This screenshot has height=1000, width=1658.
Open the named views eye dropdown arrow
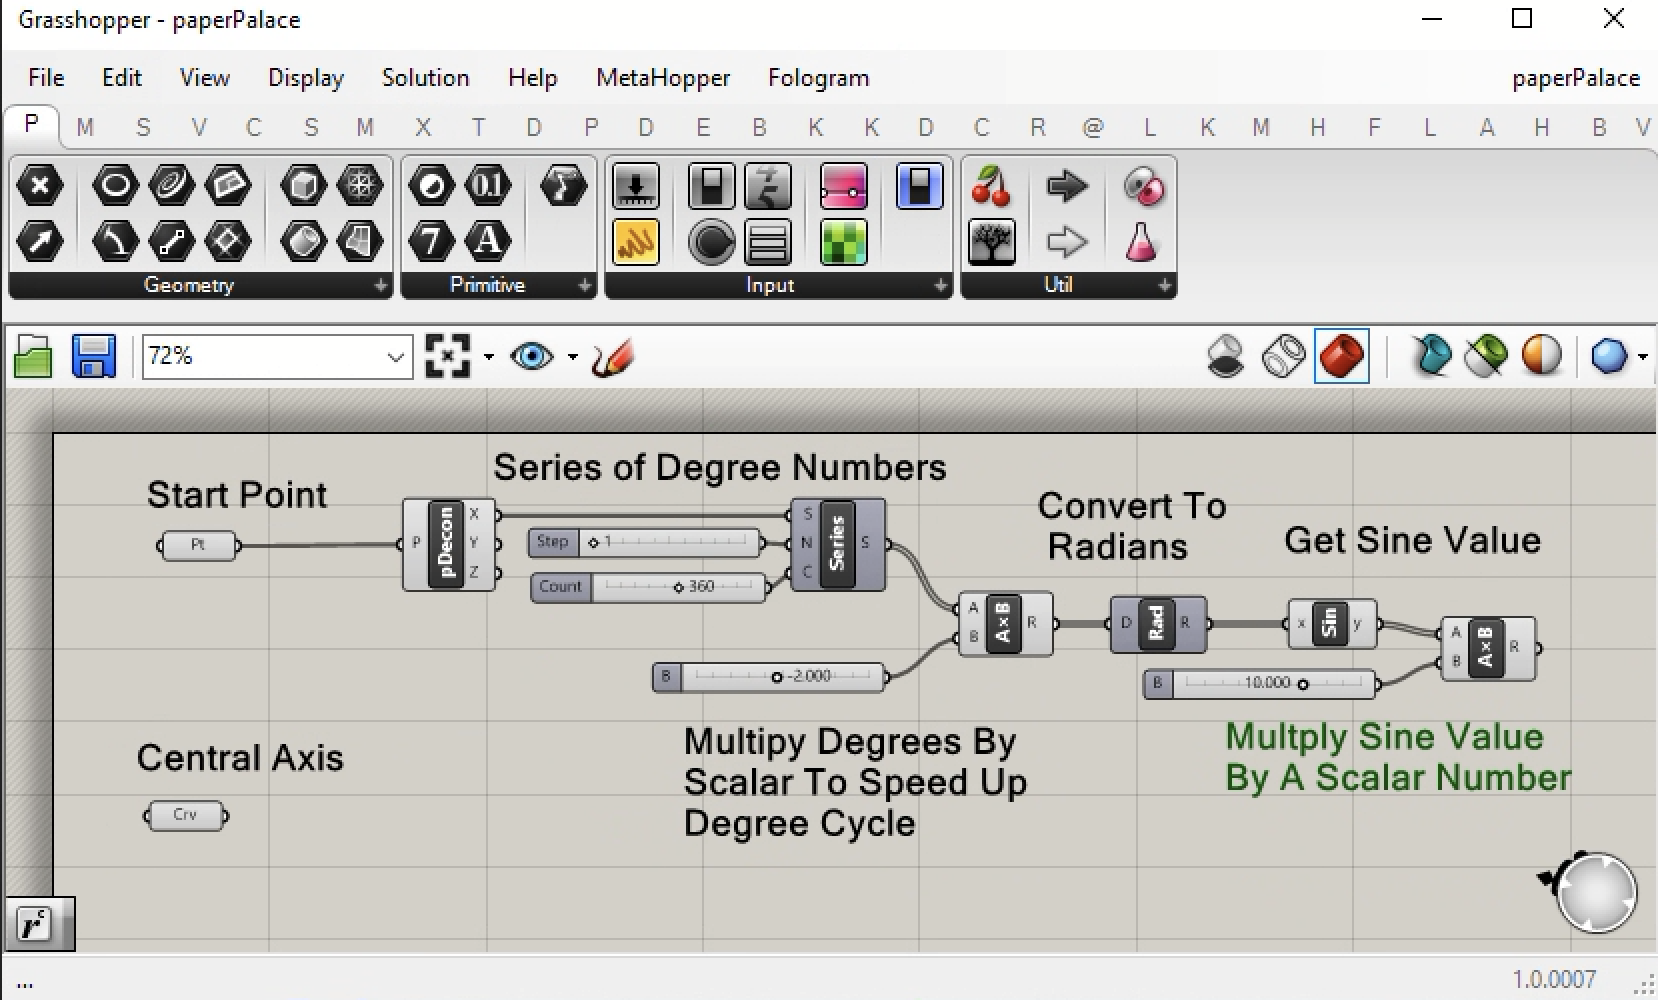pos(572,356)
